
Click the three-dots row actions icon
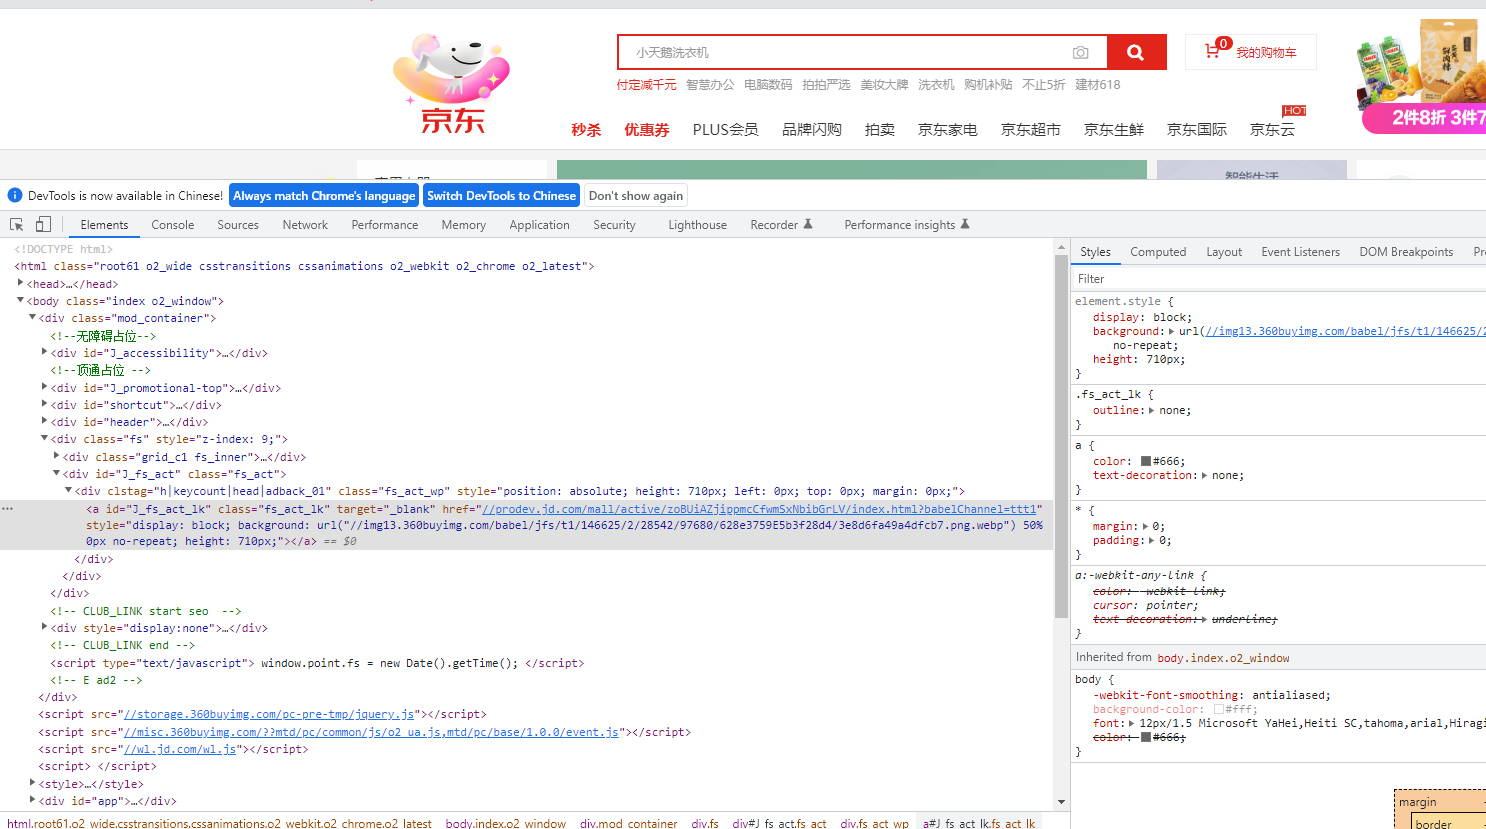point(8,508)
